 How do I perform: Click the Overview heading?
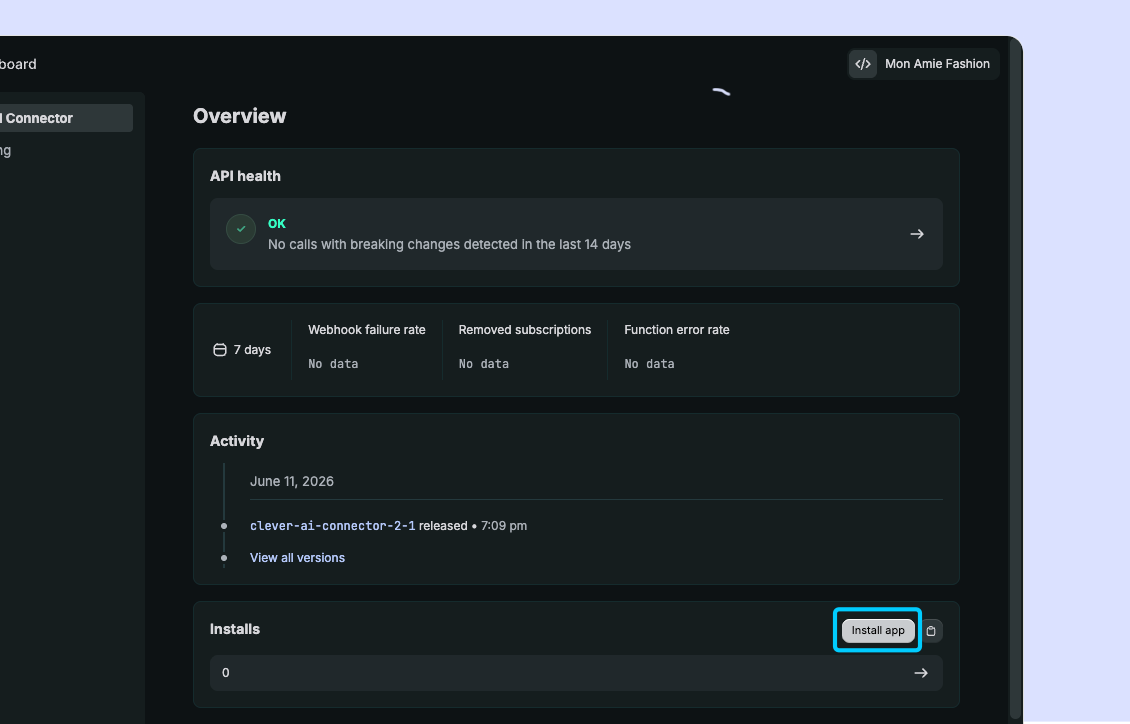tap(239, 116)
